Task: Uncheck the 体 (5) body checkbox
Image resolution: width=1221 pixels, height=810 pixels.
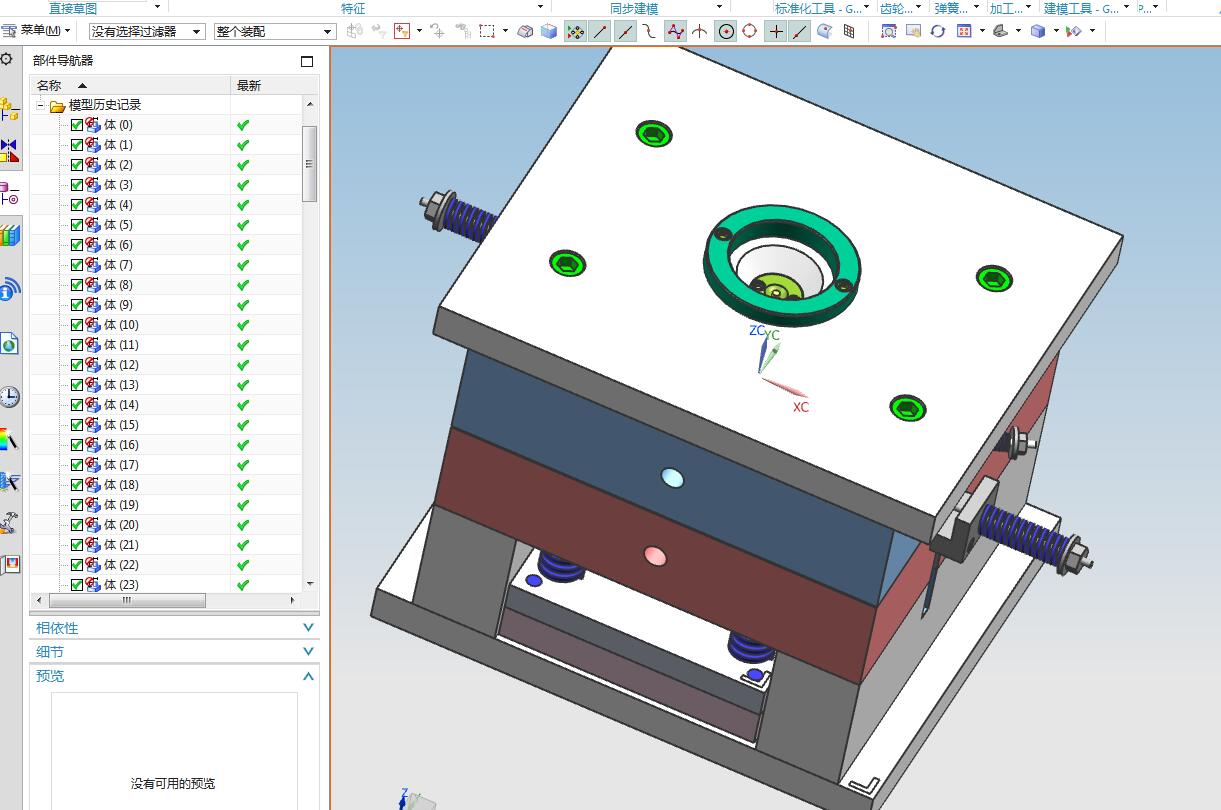Action: [x=77, y=225]
